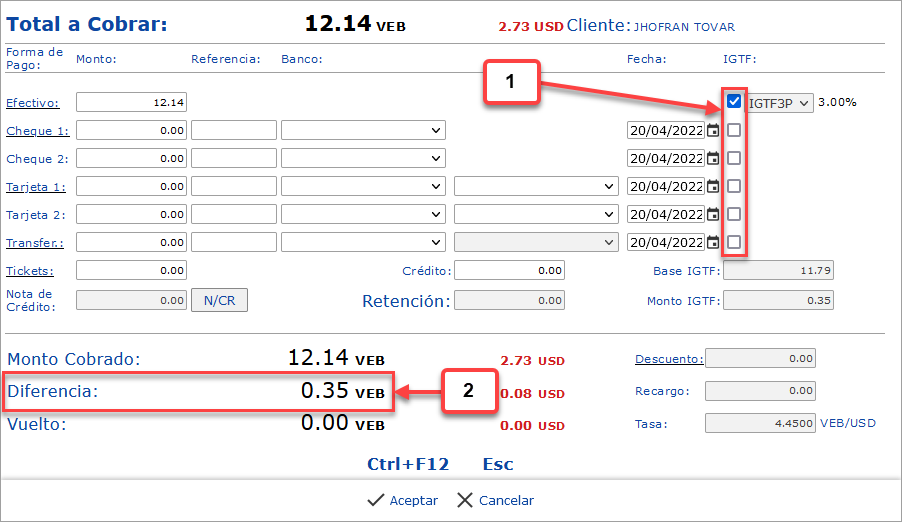Image resolution: width=902 pixels, height=522 pixels.
Task: Enable IGTF checkbox for Cheque 1
Action: coord(733,130)
